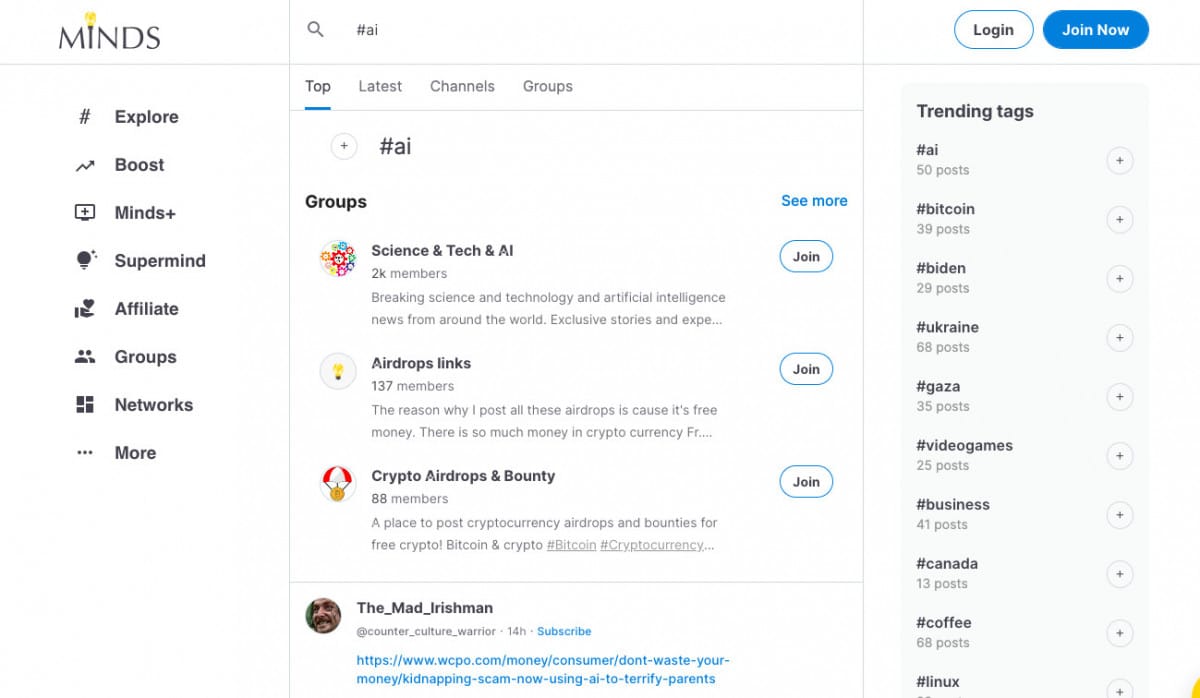This screenshot has width=1200, height=698.
Task: Join the Crypto Airdrops & Bounty group
Action: [806, 482]
